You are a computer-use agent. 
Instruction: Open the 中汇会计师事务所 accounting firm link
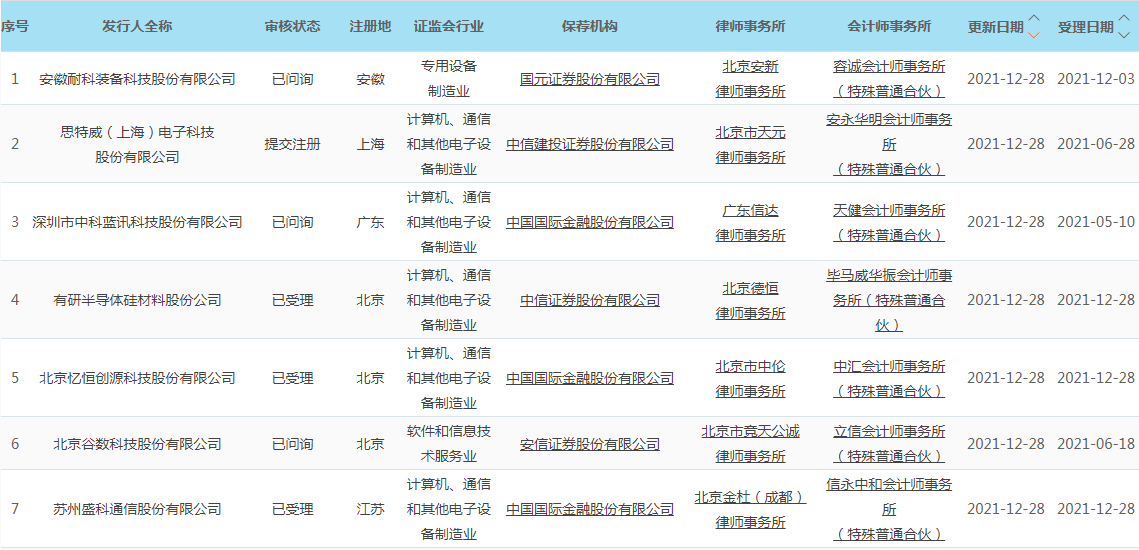coord(889,367)
